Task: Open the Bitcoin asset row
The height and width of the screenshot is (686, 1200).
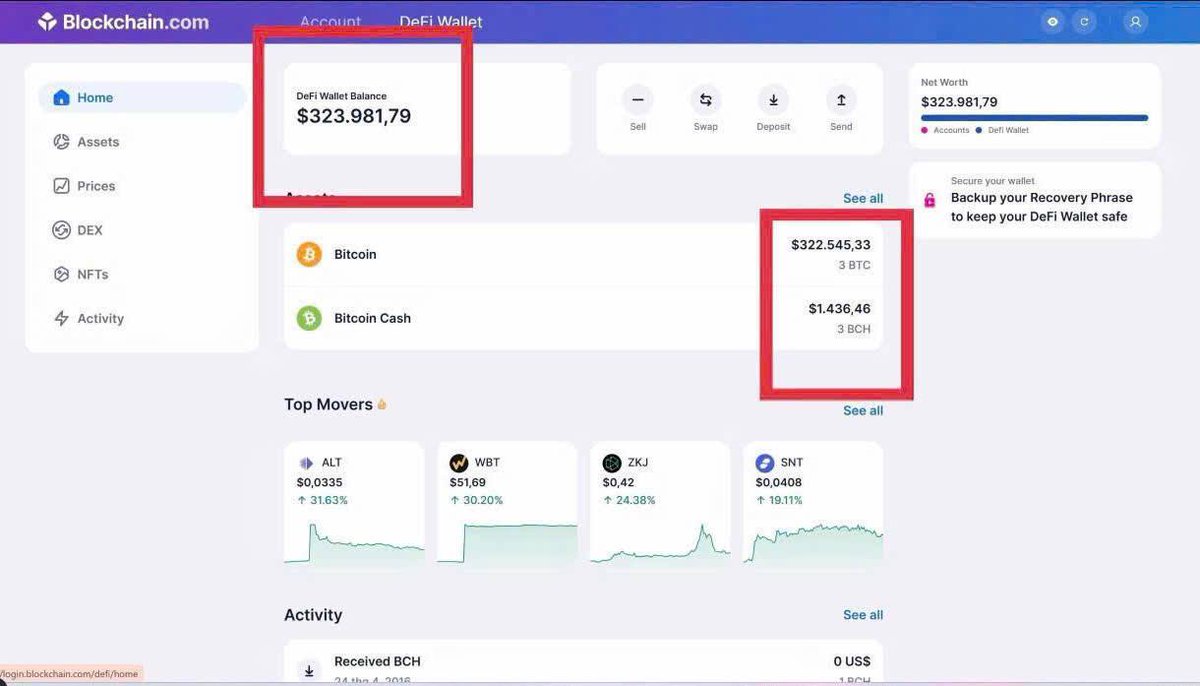Action: coord(583,254)
